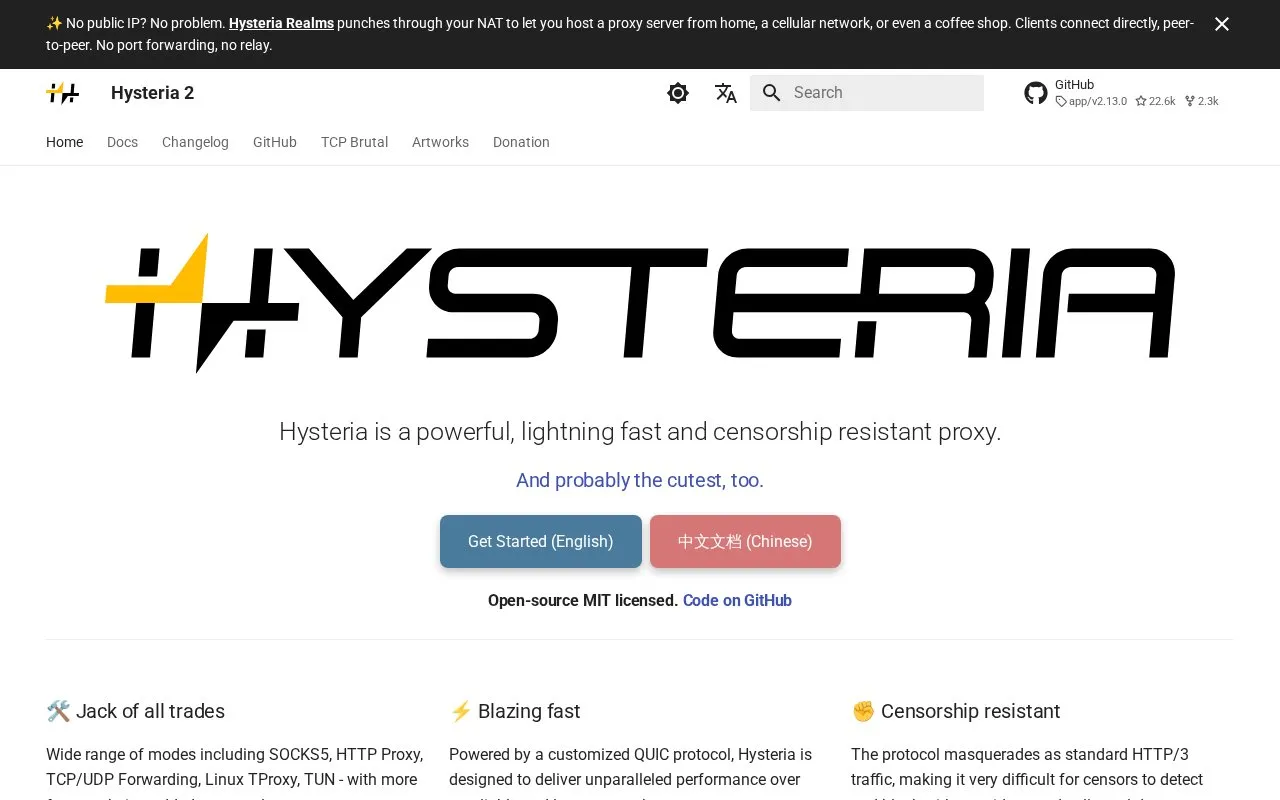Follow the Hysteria Realms banner link
This screenshot has width=1280, height=800.
point(281,23)
